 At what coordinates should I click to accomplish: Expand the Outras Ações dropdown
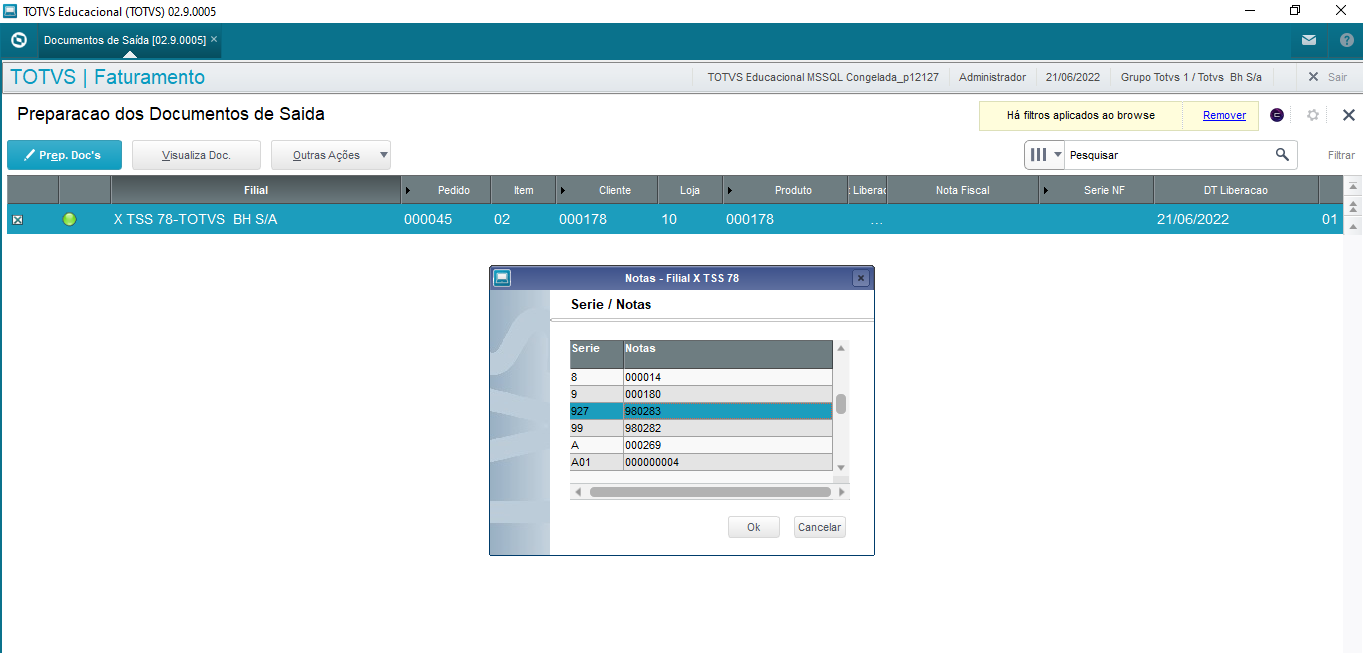click(384, 155)
